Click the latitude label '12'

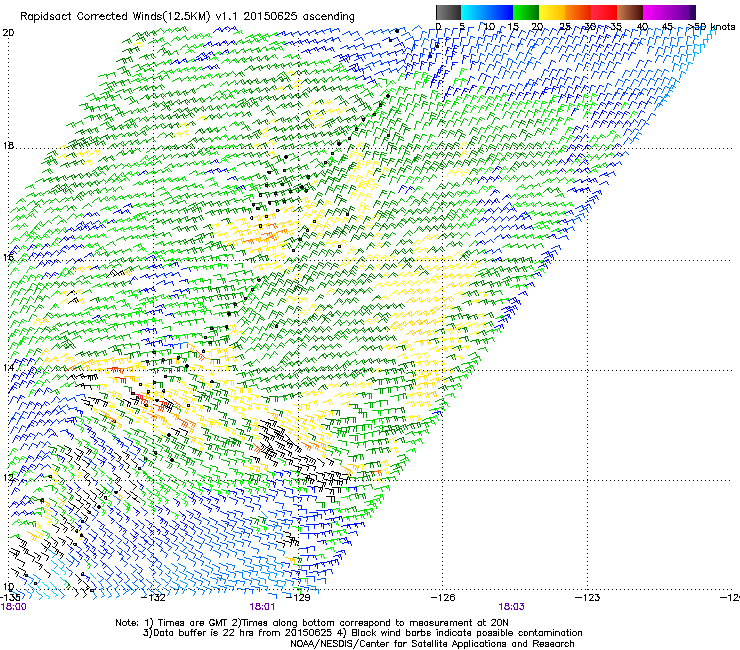coord(8,477)
